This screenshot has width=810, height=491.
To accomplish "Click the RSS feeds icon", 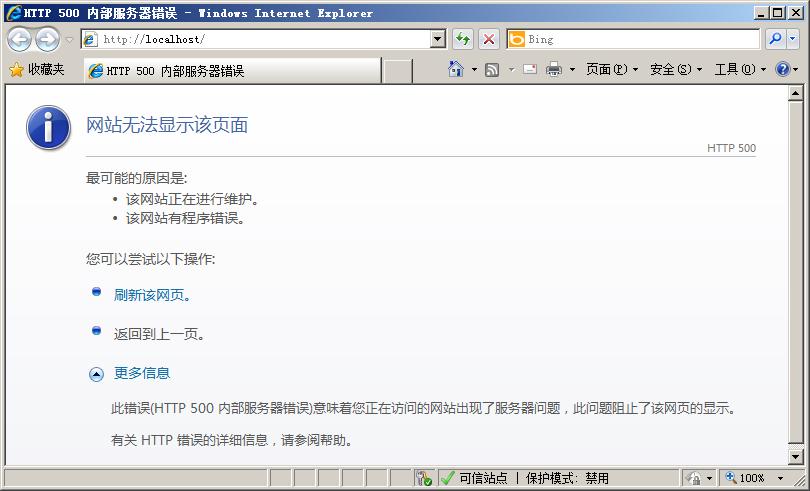I will pyautogui.click(x=492, y=69).
